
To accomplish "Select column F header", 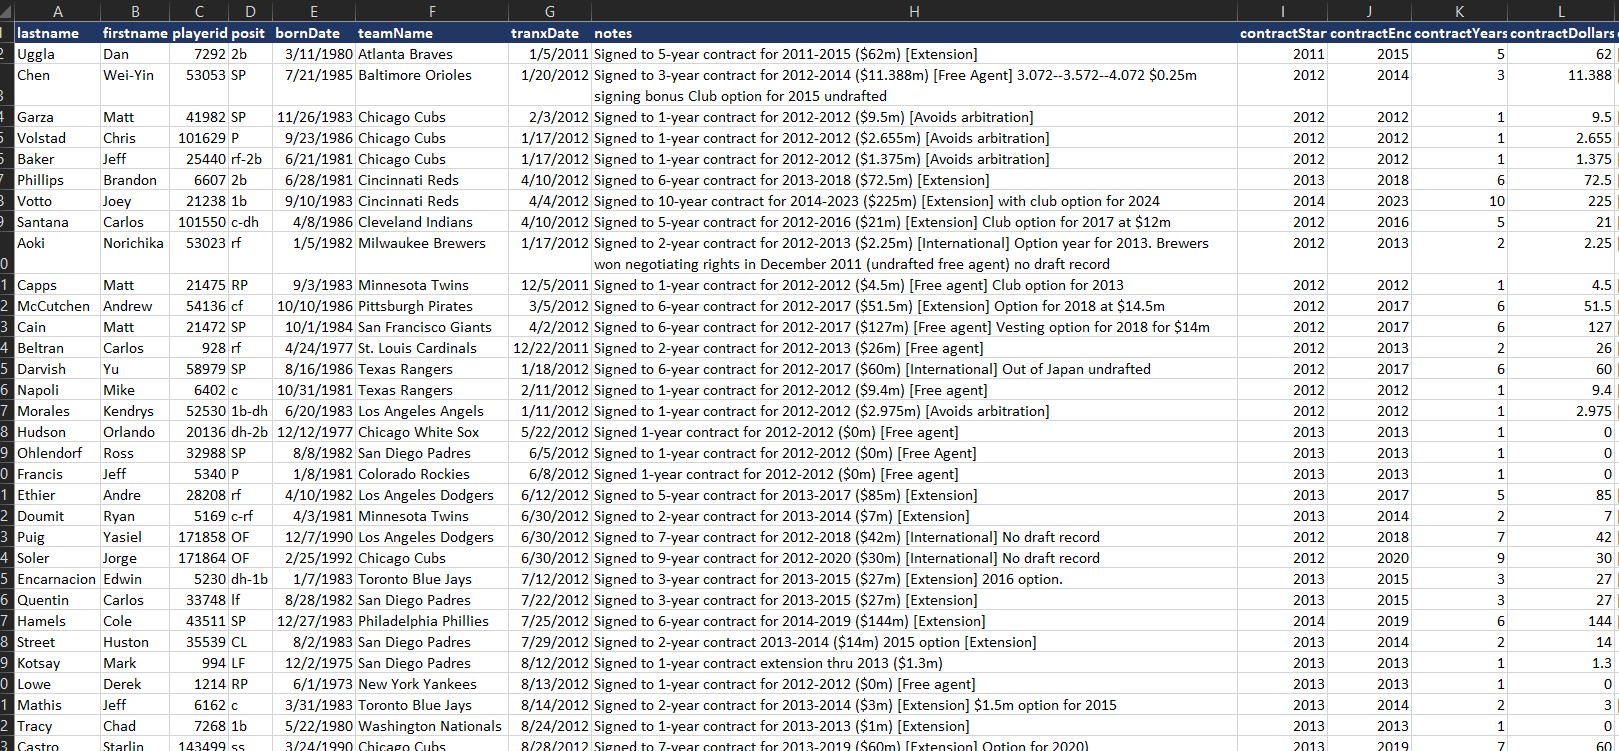I will click(x=430, y=11).
